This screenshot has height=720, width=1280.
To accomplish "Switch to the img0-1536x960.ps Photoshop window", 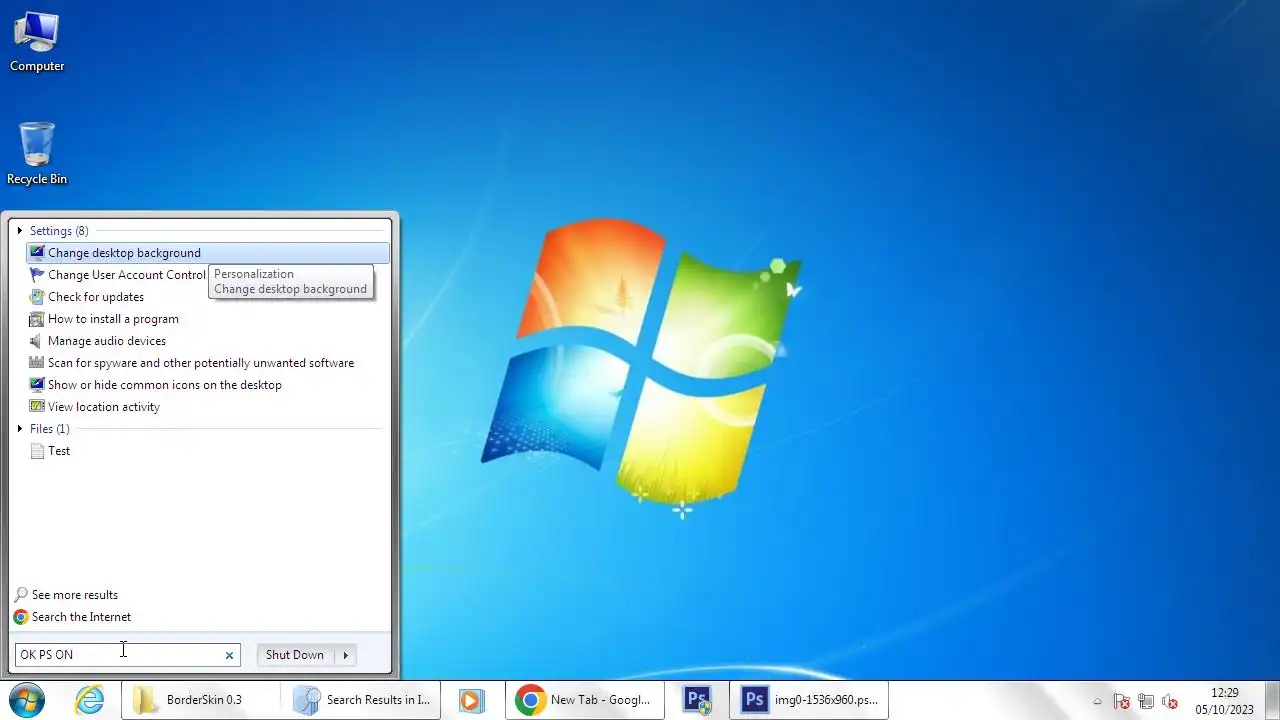I will tap(810, 699).
